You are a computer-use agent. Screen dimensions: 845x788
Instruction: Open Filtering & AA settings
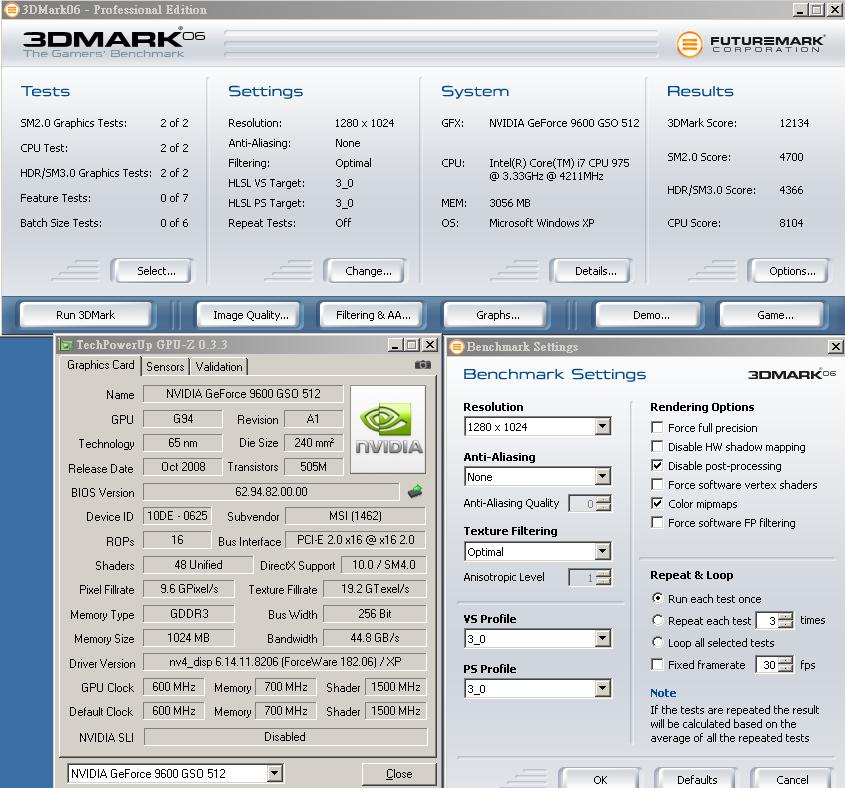coord(373,315)
